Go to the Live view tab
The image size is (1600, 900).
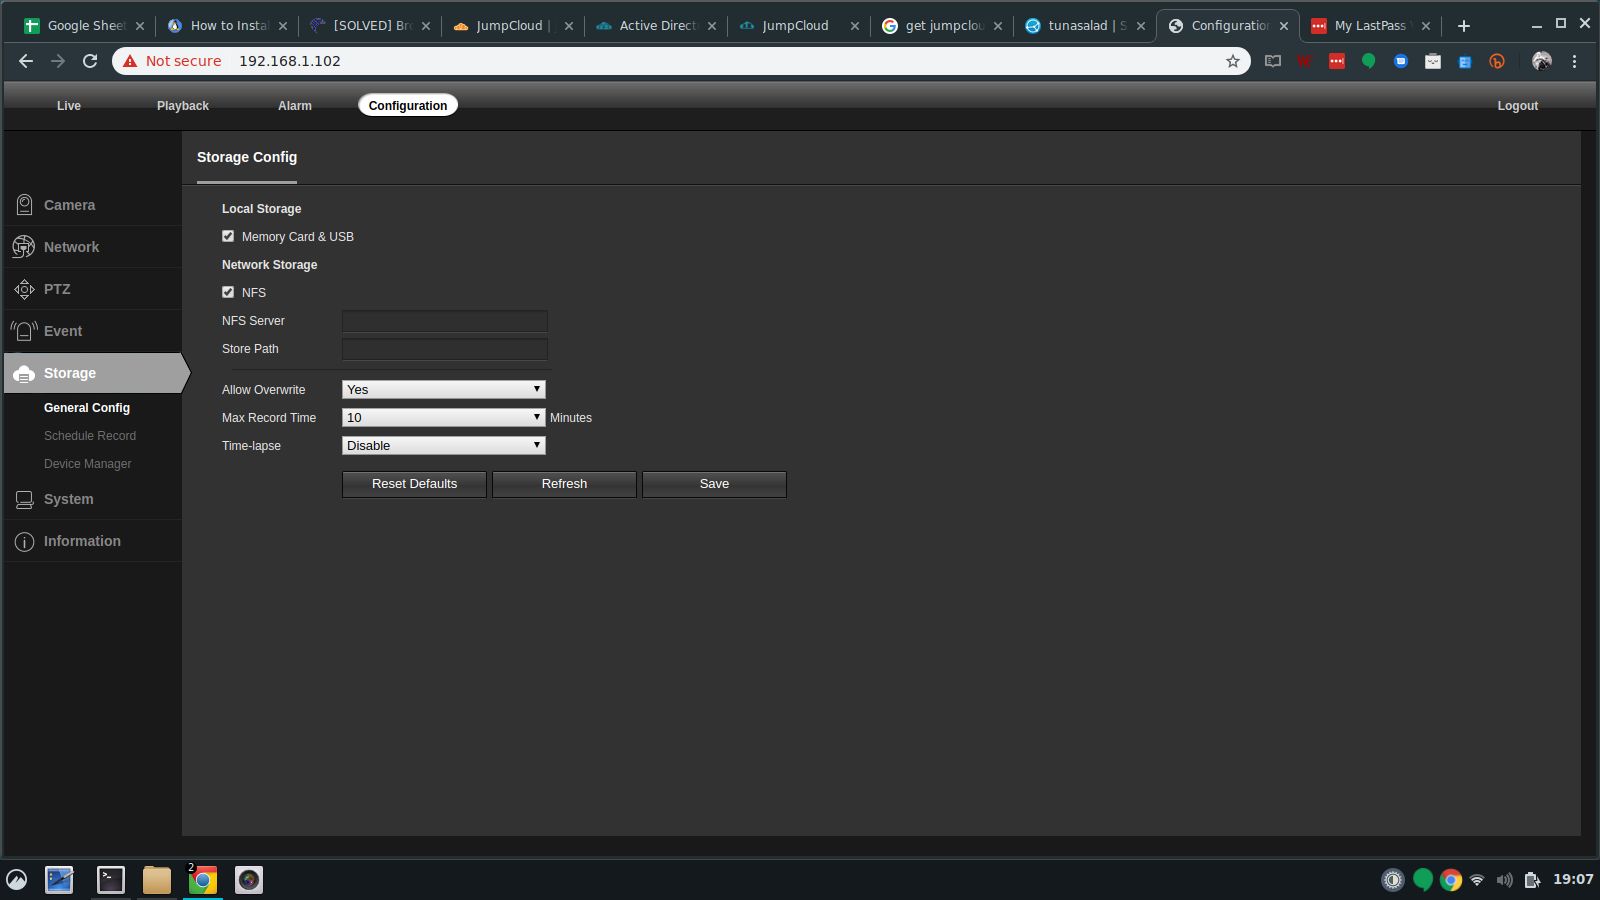69,106
